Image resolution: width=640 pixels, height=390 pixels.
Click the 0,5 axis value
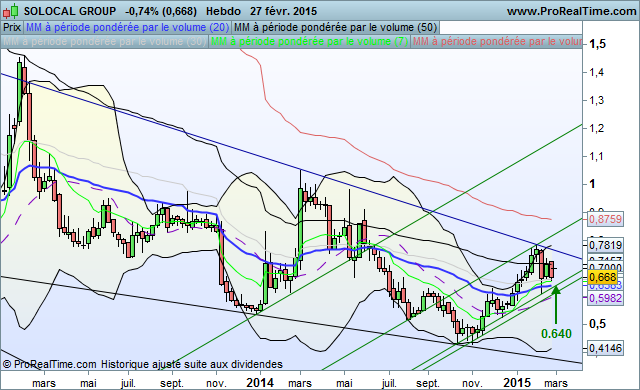tap(598, 324)
